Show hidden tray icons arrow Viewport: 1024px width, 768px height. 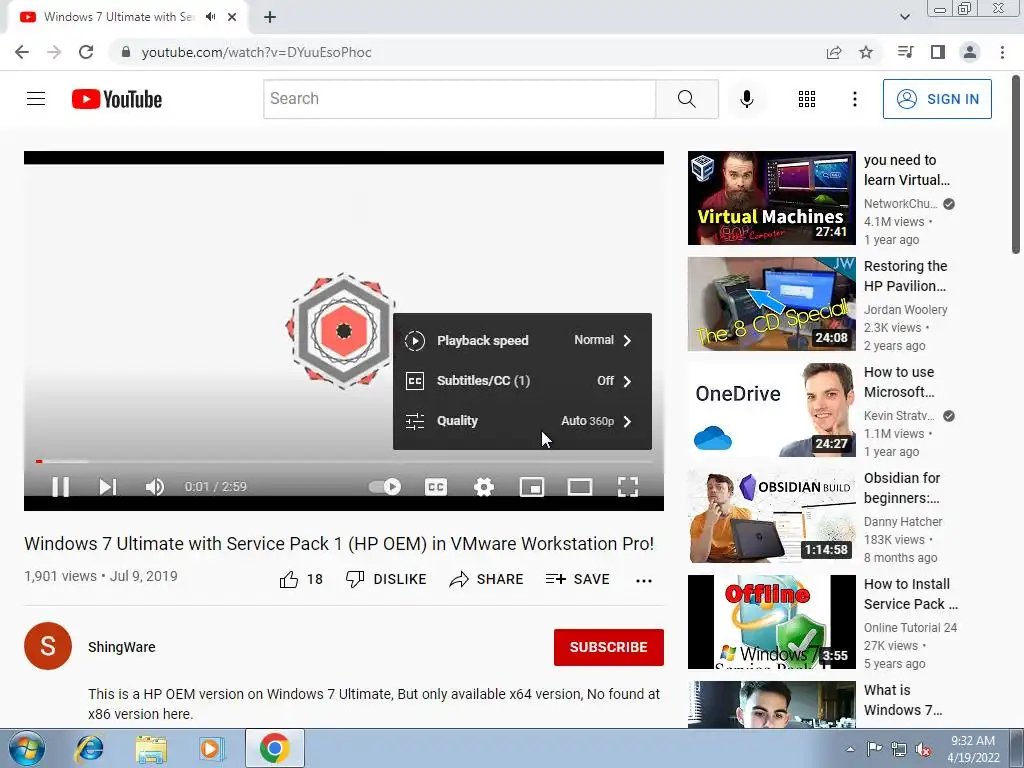[850, 749]
